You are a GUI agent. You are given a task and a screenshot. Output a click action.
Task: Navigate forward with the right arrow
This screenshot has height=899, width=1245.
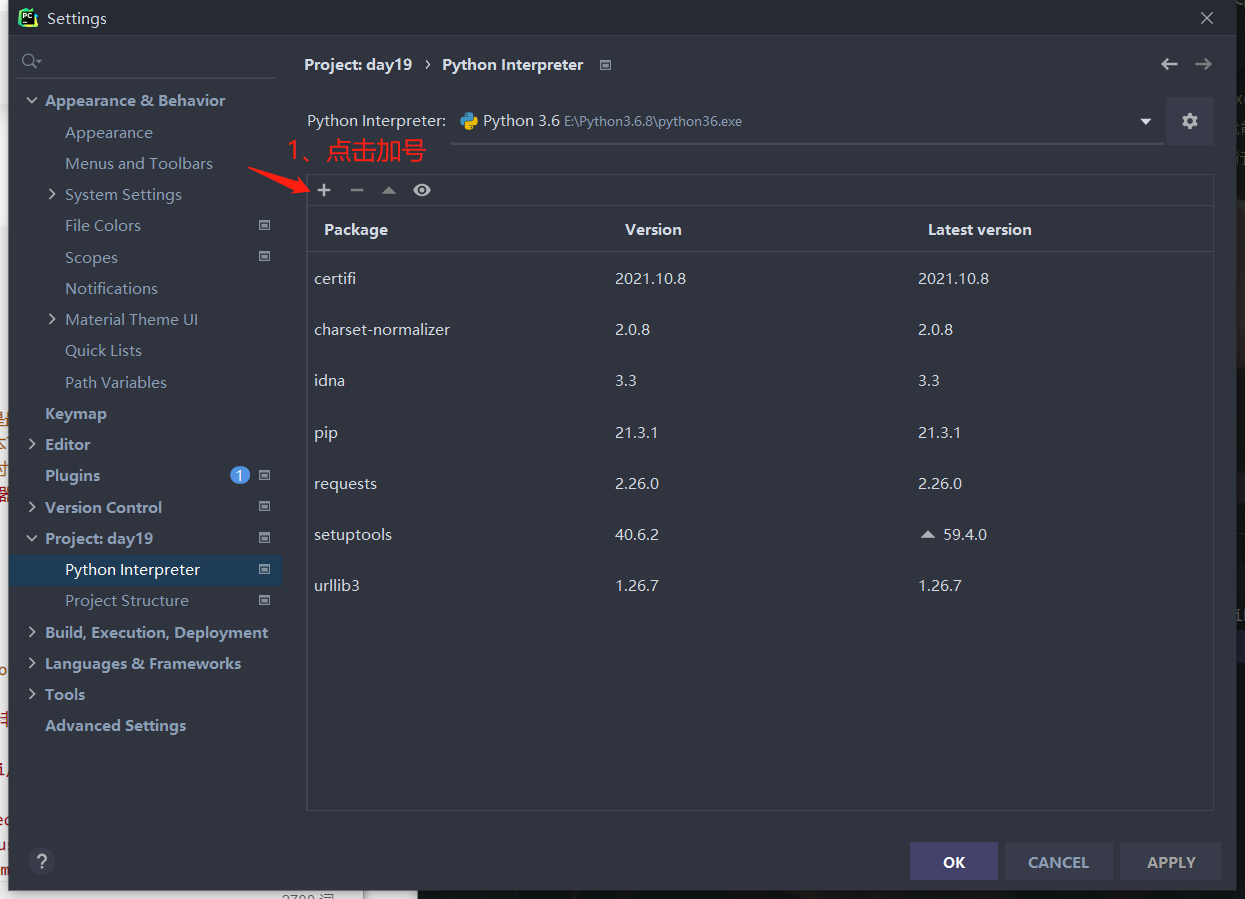pyautogui.click(x=1203, y=64)
